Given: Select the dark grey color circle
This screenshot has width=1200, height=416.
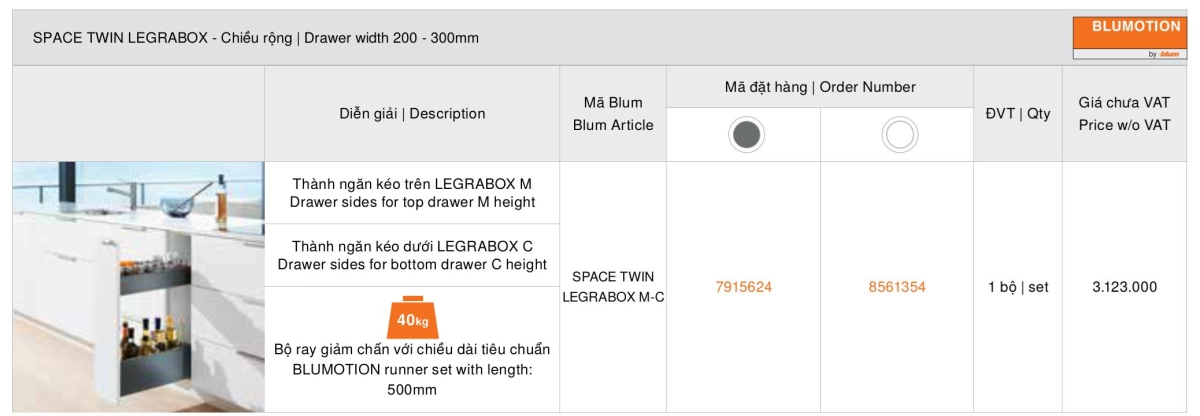Looking at the screenshot, I should point(746,134).
